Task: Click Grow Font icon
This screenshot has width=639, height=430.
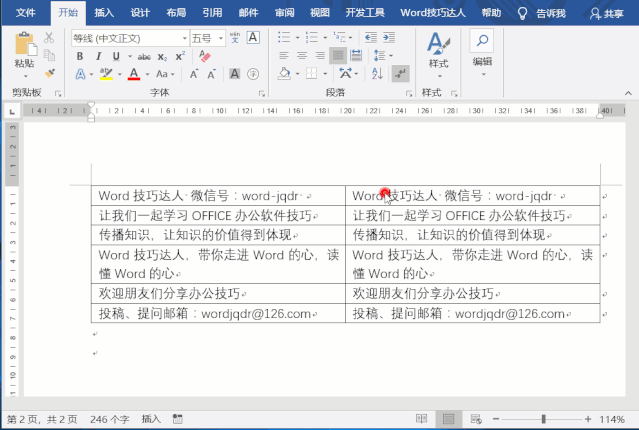Action: coord(194,74)
